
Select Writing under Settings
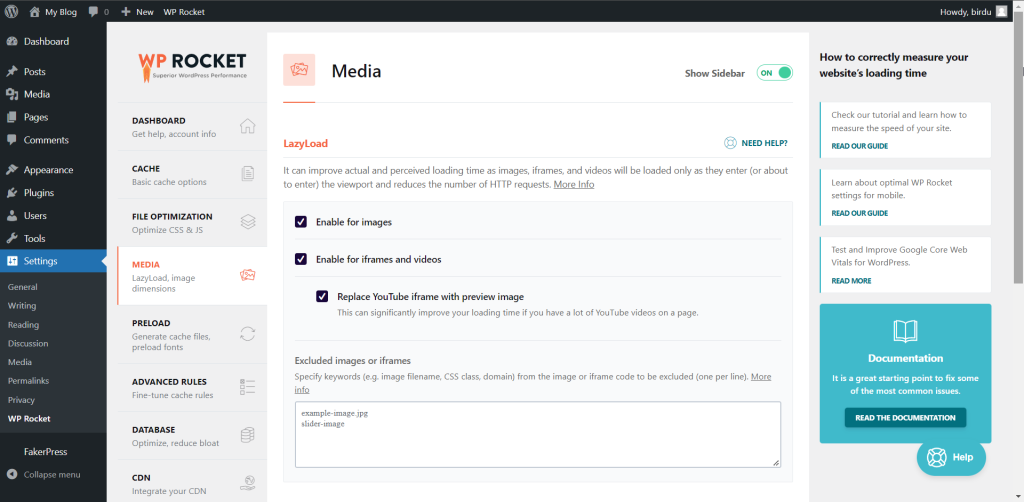pos(22,306)
